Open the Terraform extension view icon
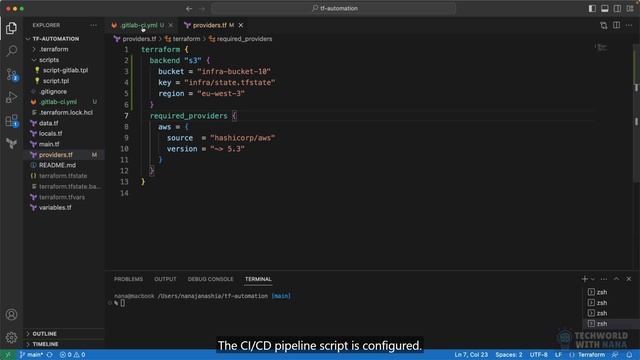640x360 pixels. (x=11, y=143)
